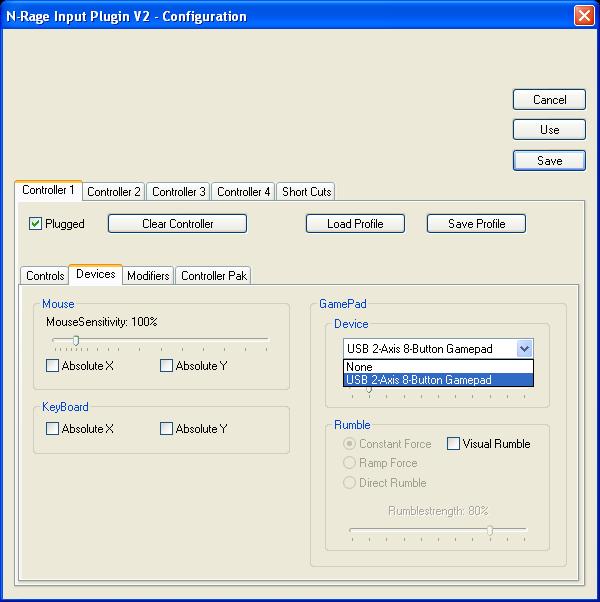Enable Mouse Absolute Y checkbox
Image resolution: width=600 pixels, height=602 pixels.
coord(166,366)
